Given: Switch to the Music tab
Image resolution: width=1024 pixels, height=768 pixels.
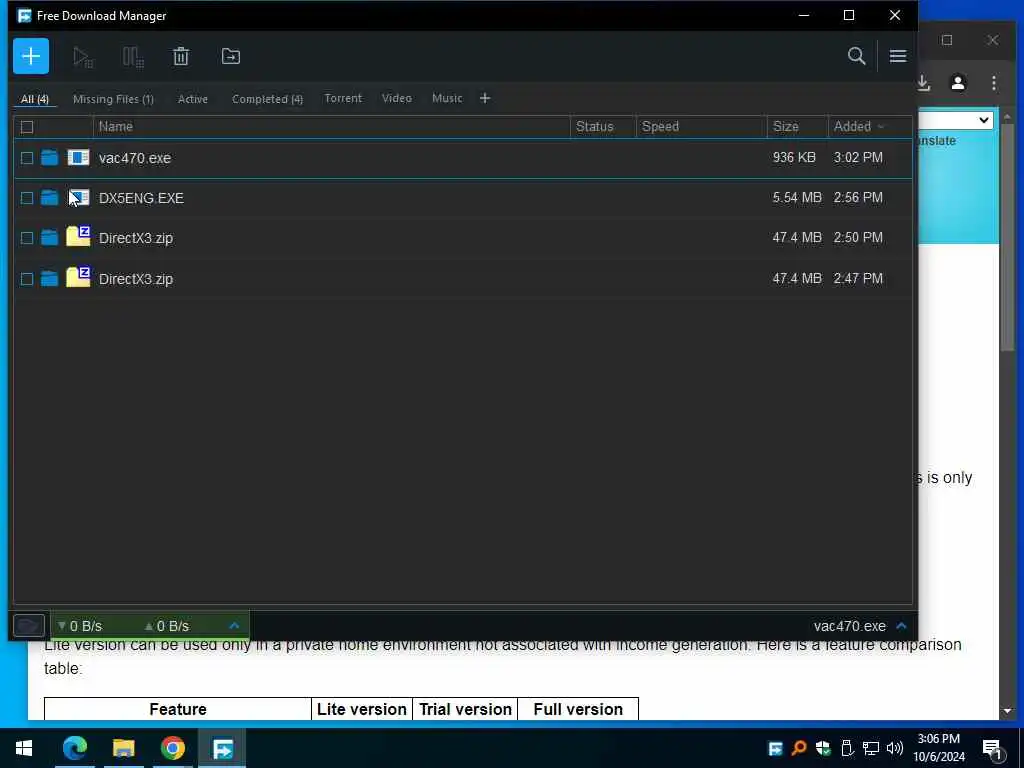Looking at the screenshot, I should coord(447,99).
